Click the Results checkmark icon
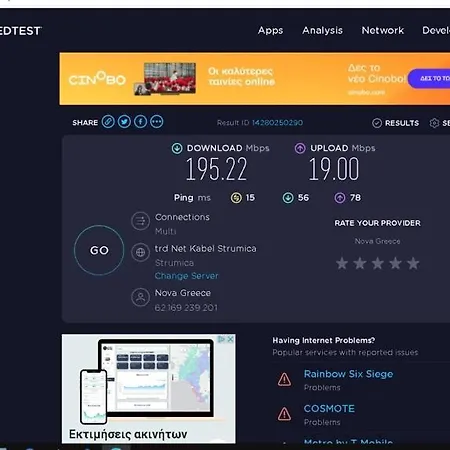 377,123
